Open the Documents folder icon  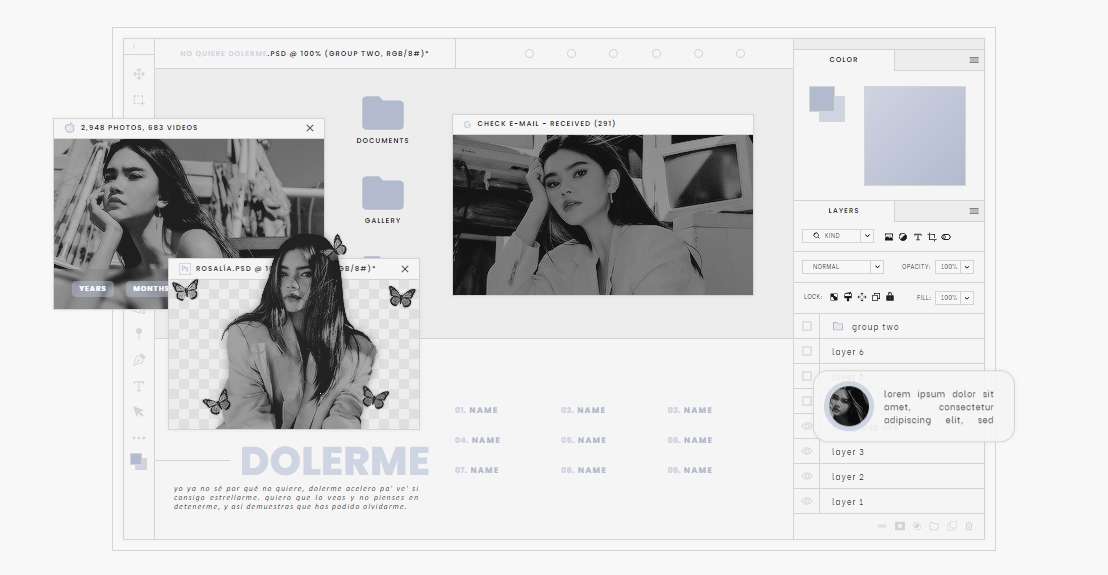[x=382, y=113]
